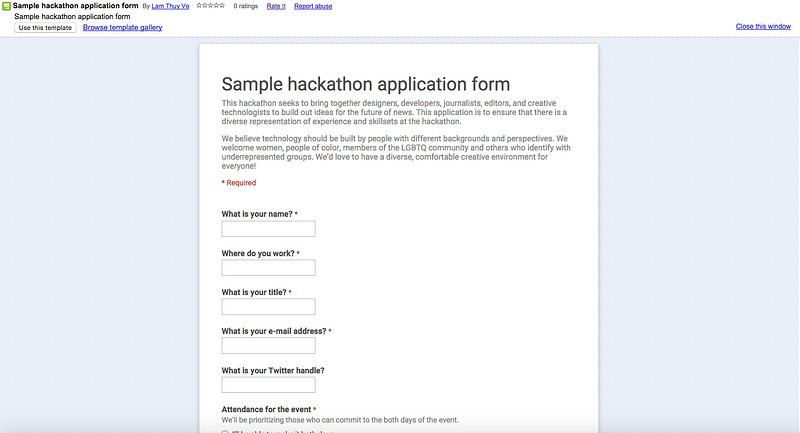800x433 pixels.
Task: Click the large form heading inside the form
Action: (x=366, y=84)
